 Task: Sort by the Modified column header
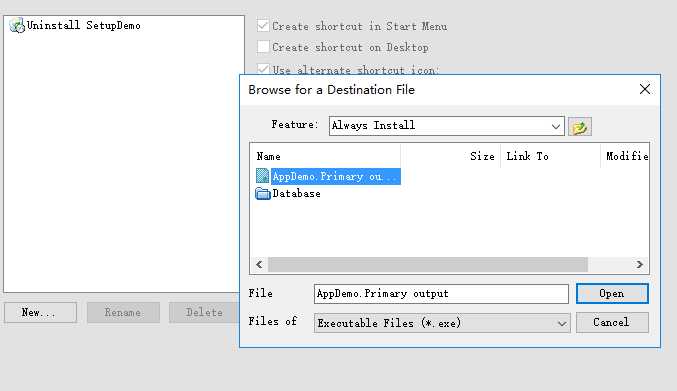coord(625,156)
